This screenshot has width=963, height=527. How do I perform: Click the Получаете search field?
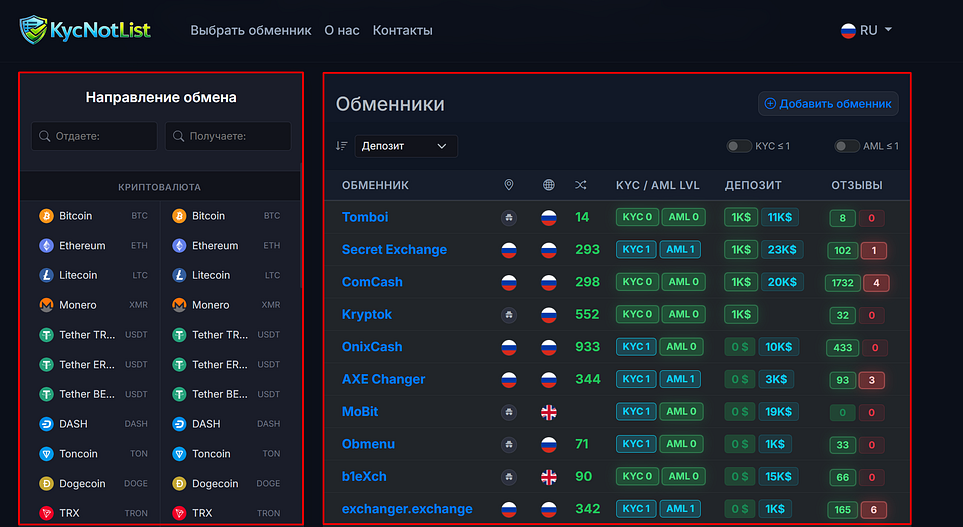coord(228,136)
